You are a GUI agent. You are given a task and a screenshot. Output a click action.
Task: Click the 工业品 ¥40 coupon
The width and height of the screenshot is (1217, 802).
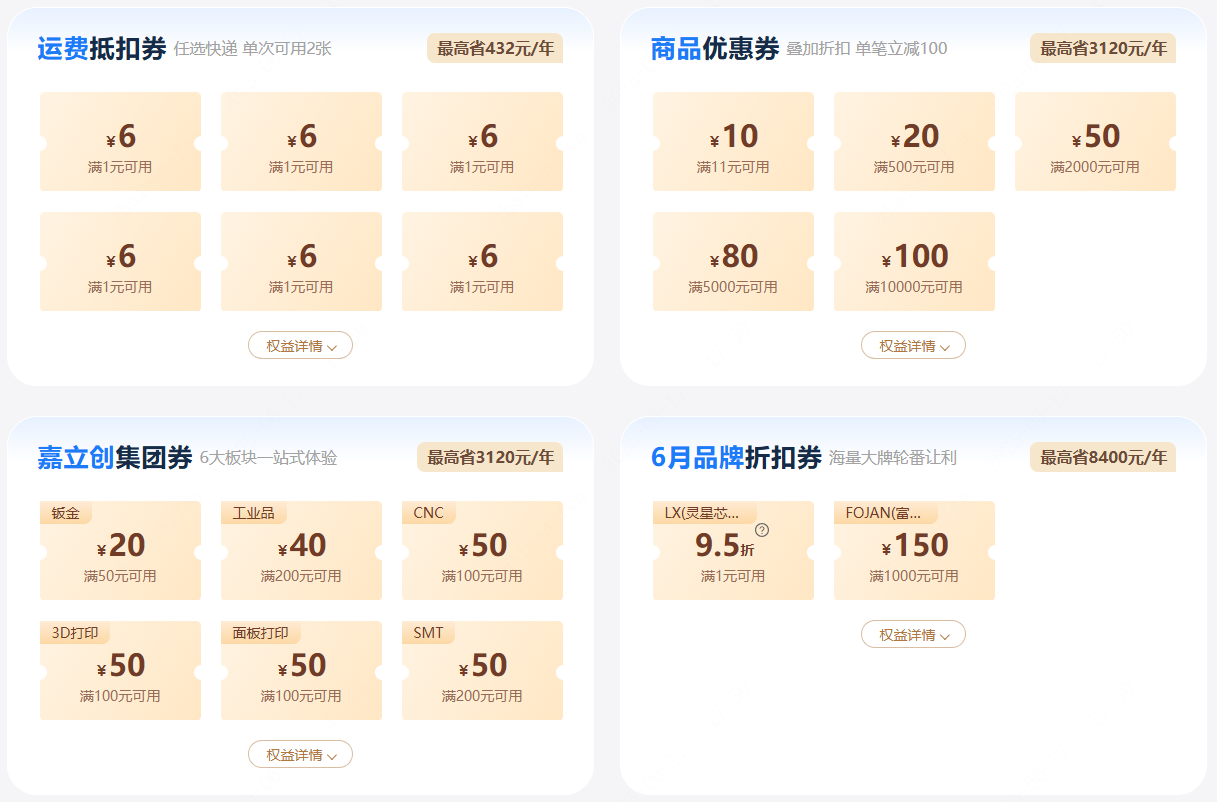coord(301,552)
